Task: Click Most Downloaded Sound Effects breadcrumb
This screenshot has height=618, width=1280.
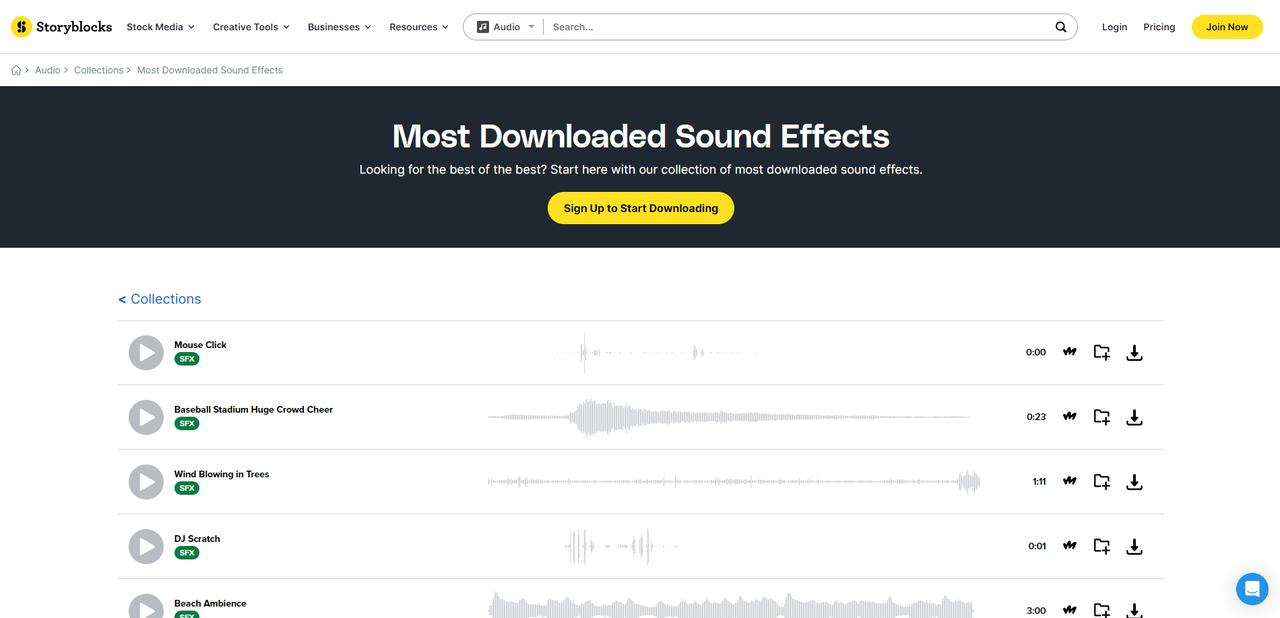Action: [210, 70]
